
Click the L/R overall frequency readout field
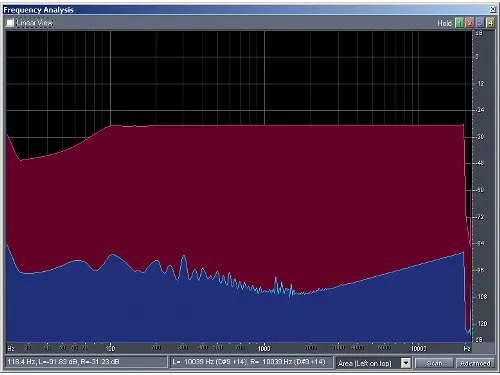(x=252, y=362)
